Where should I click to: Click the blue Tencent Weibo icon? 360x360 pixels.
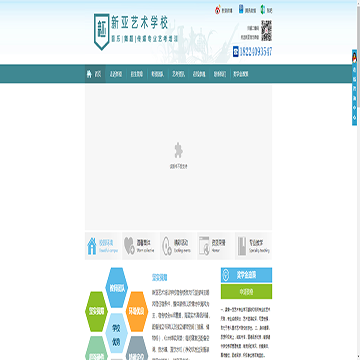(241, 9)
